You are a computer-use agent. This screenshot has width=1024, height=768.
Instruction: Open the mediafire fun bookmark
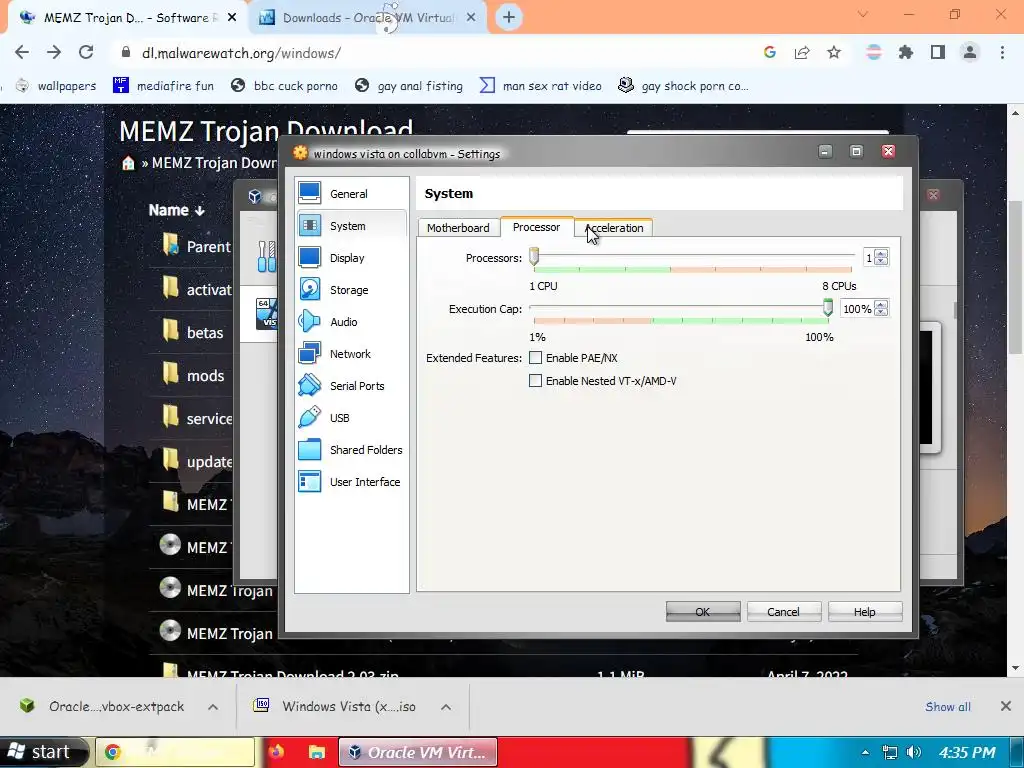(x=163, y=86)
